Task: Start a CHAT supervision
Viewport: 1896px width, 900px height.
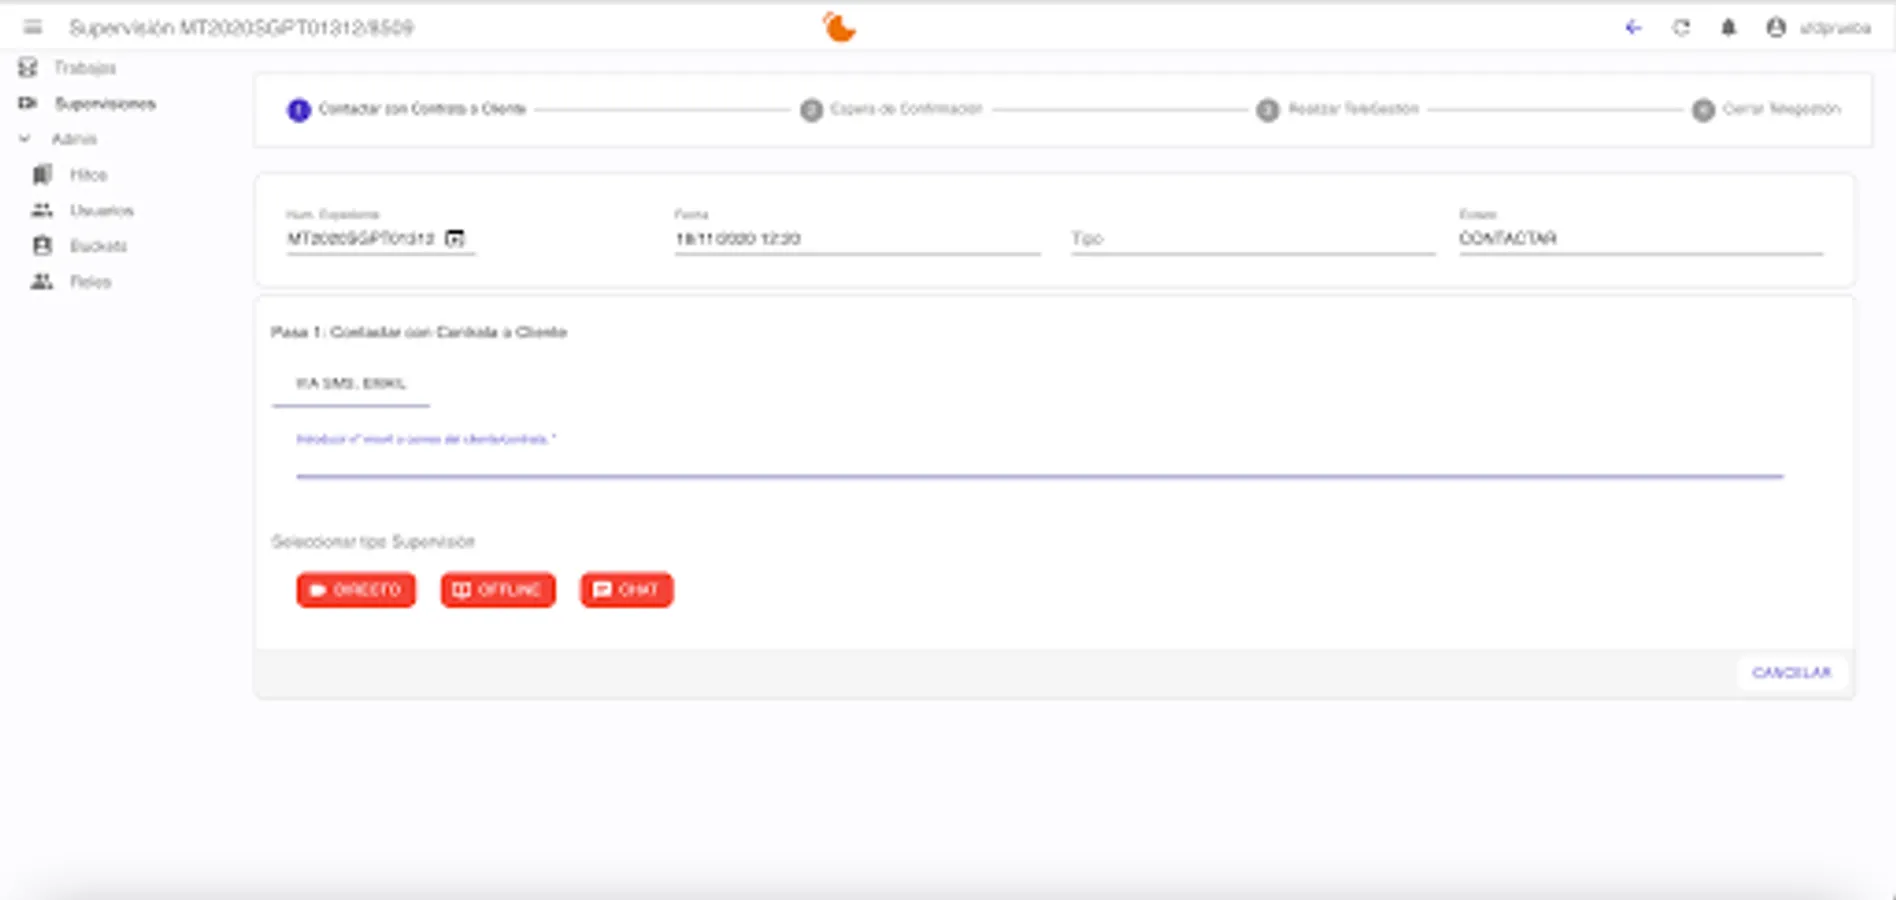Action: pyautogui.click(x=626, y=590)
